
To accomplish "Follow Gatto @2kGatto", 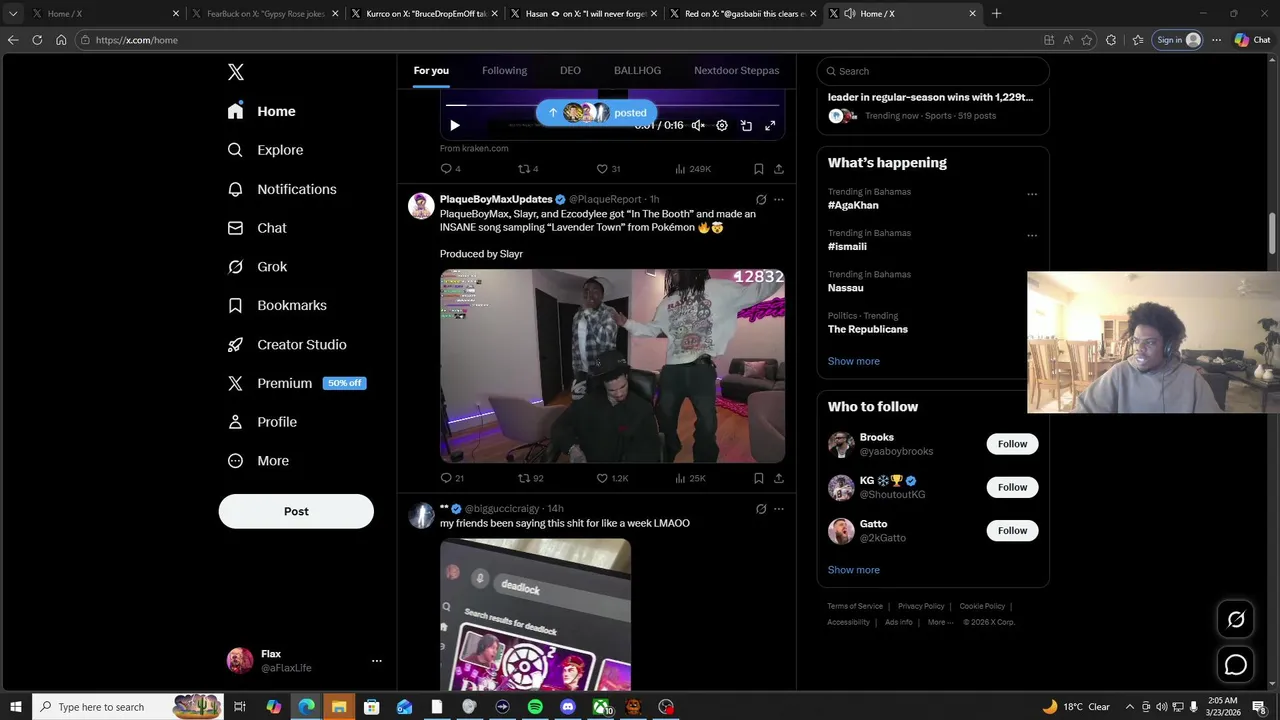I will tap(1012, 530).
